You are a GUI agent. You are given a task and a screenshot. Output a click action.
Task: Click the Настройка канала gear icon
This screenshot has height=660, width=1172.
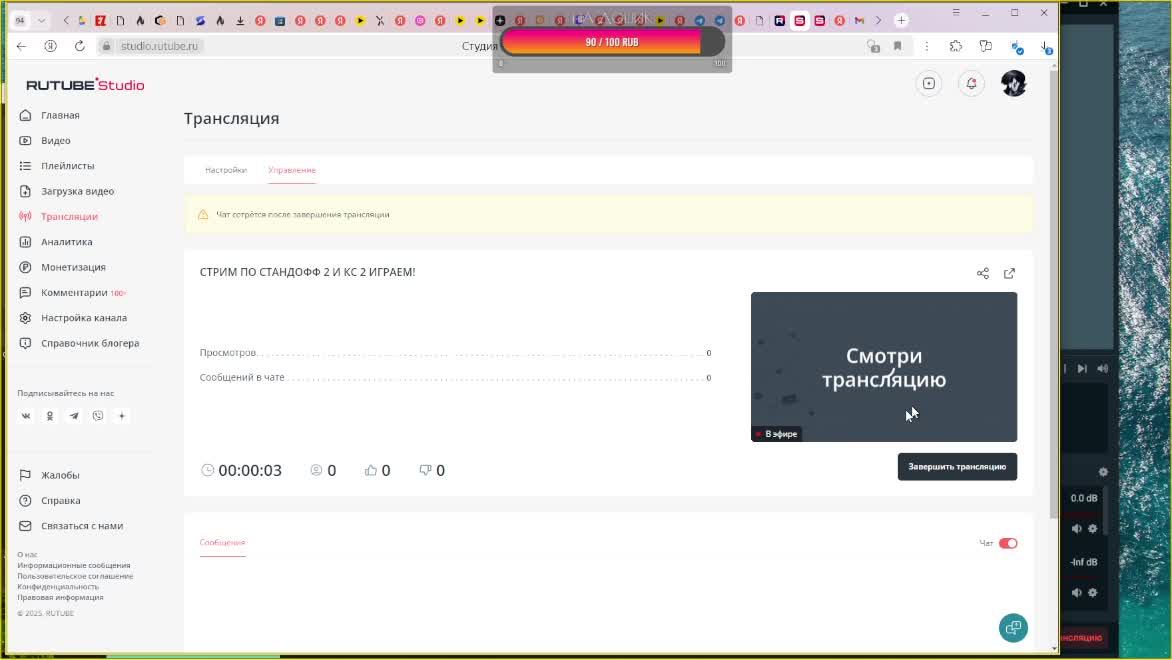coord(25,318)
